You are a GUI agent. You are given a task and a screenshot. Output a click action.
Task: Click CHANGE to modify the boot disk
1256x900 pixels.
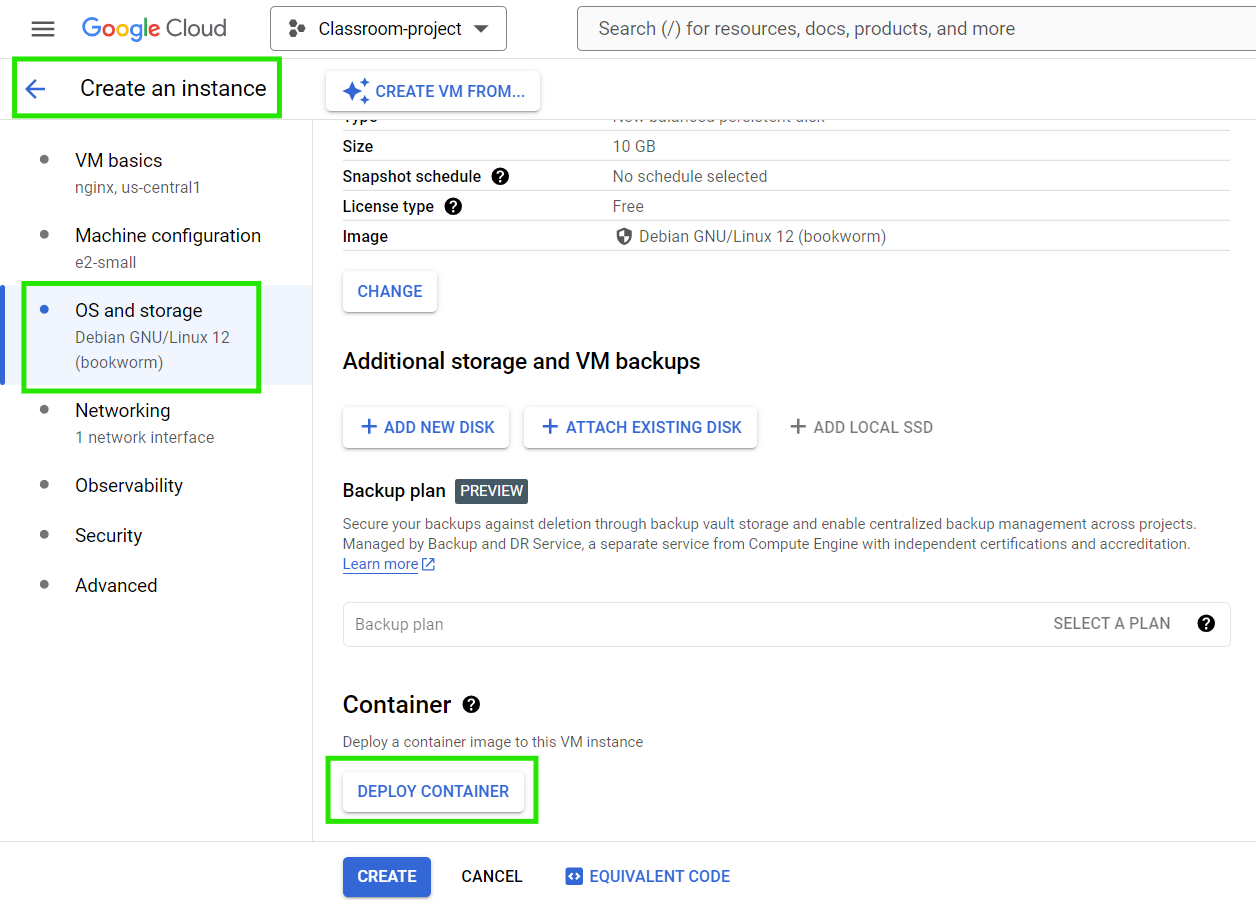(x=389, y=291)
